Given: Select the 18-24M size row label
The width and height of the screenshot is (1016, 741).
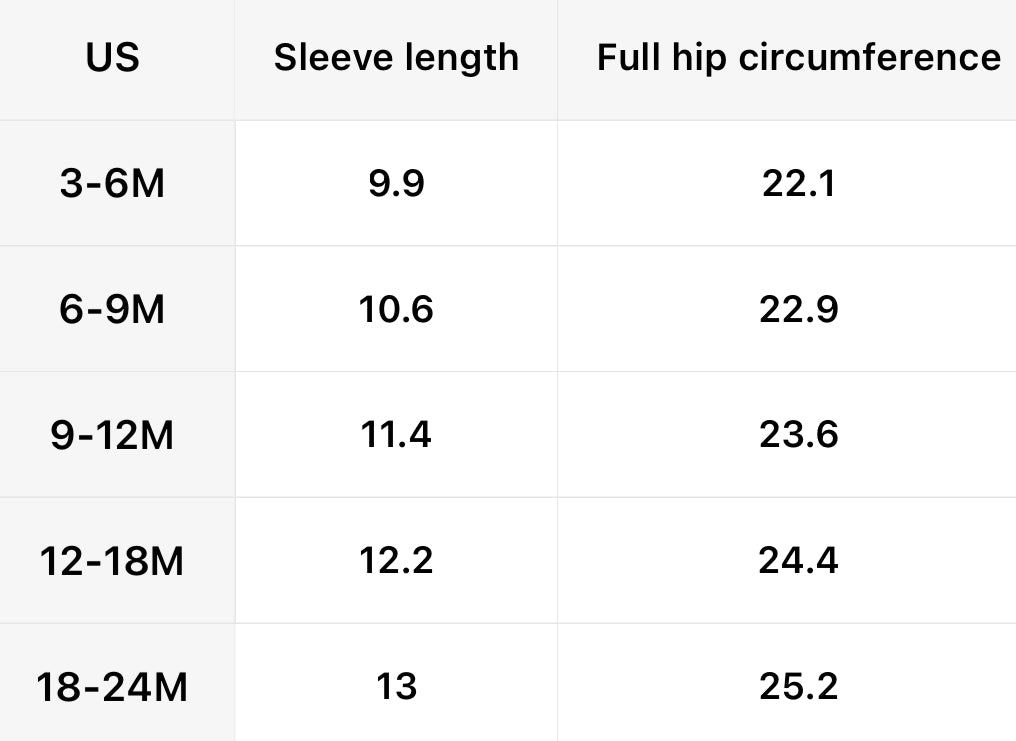Looking at the screenshot, I should [112, 687].
